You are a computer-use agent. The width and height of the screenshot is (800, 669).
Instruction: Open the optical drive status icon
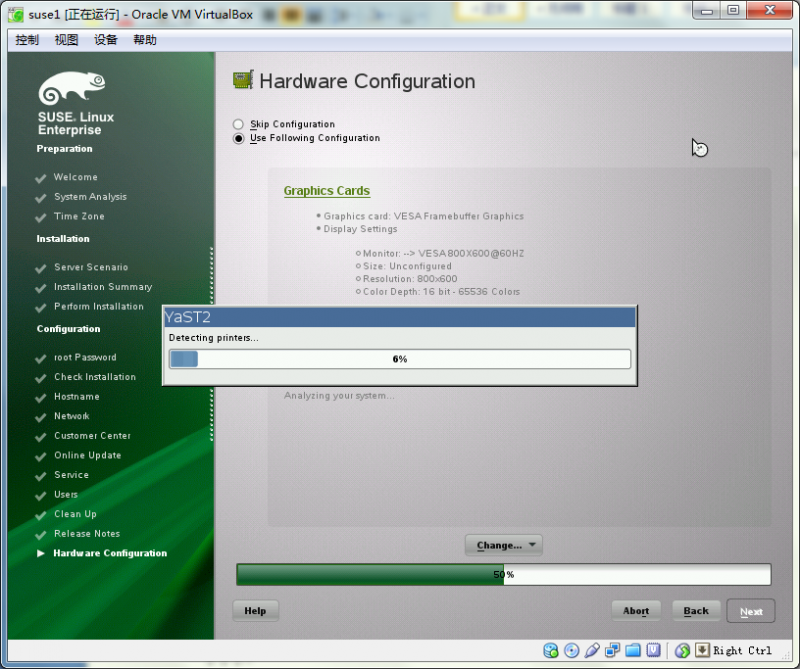571,650
